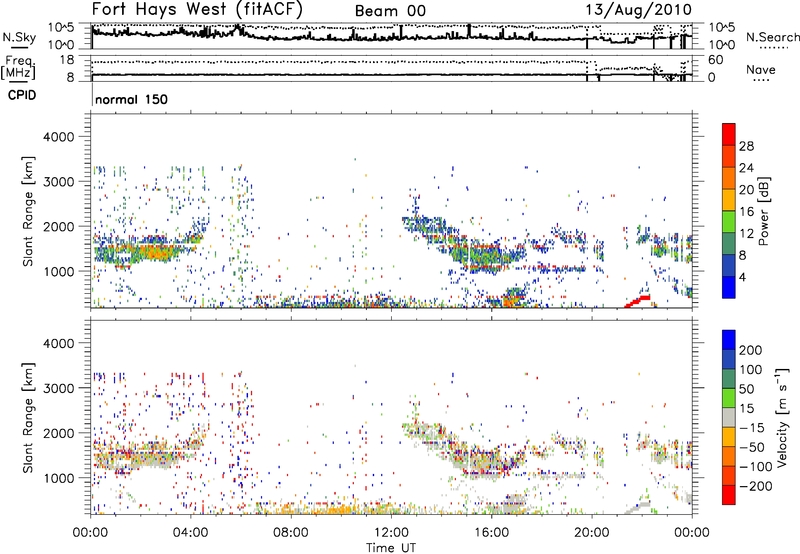Image resolution: width=800 pixels, height=554 pixels.
Task: Click the "08:00" time axis tick label
Action: point(291,533)
